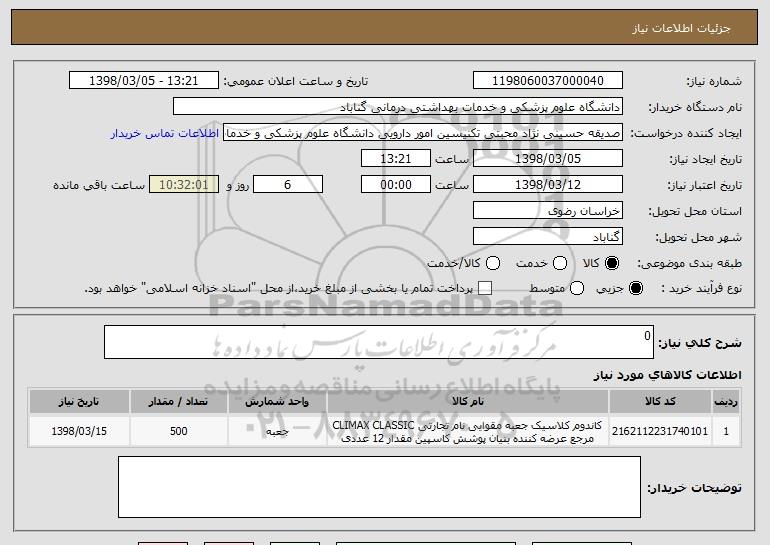Image resolution: width=770 pixels, height=545 pixels.
Task: Click the public announcement date-time field
Action: 144,81
